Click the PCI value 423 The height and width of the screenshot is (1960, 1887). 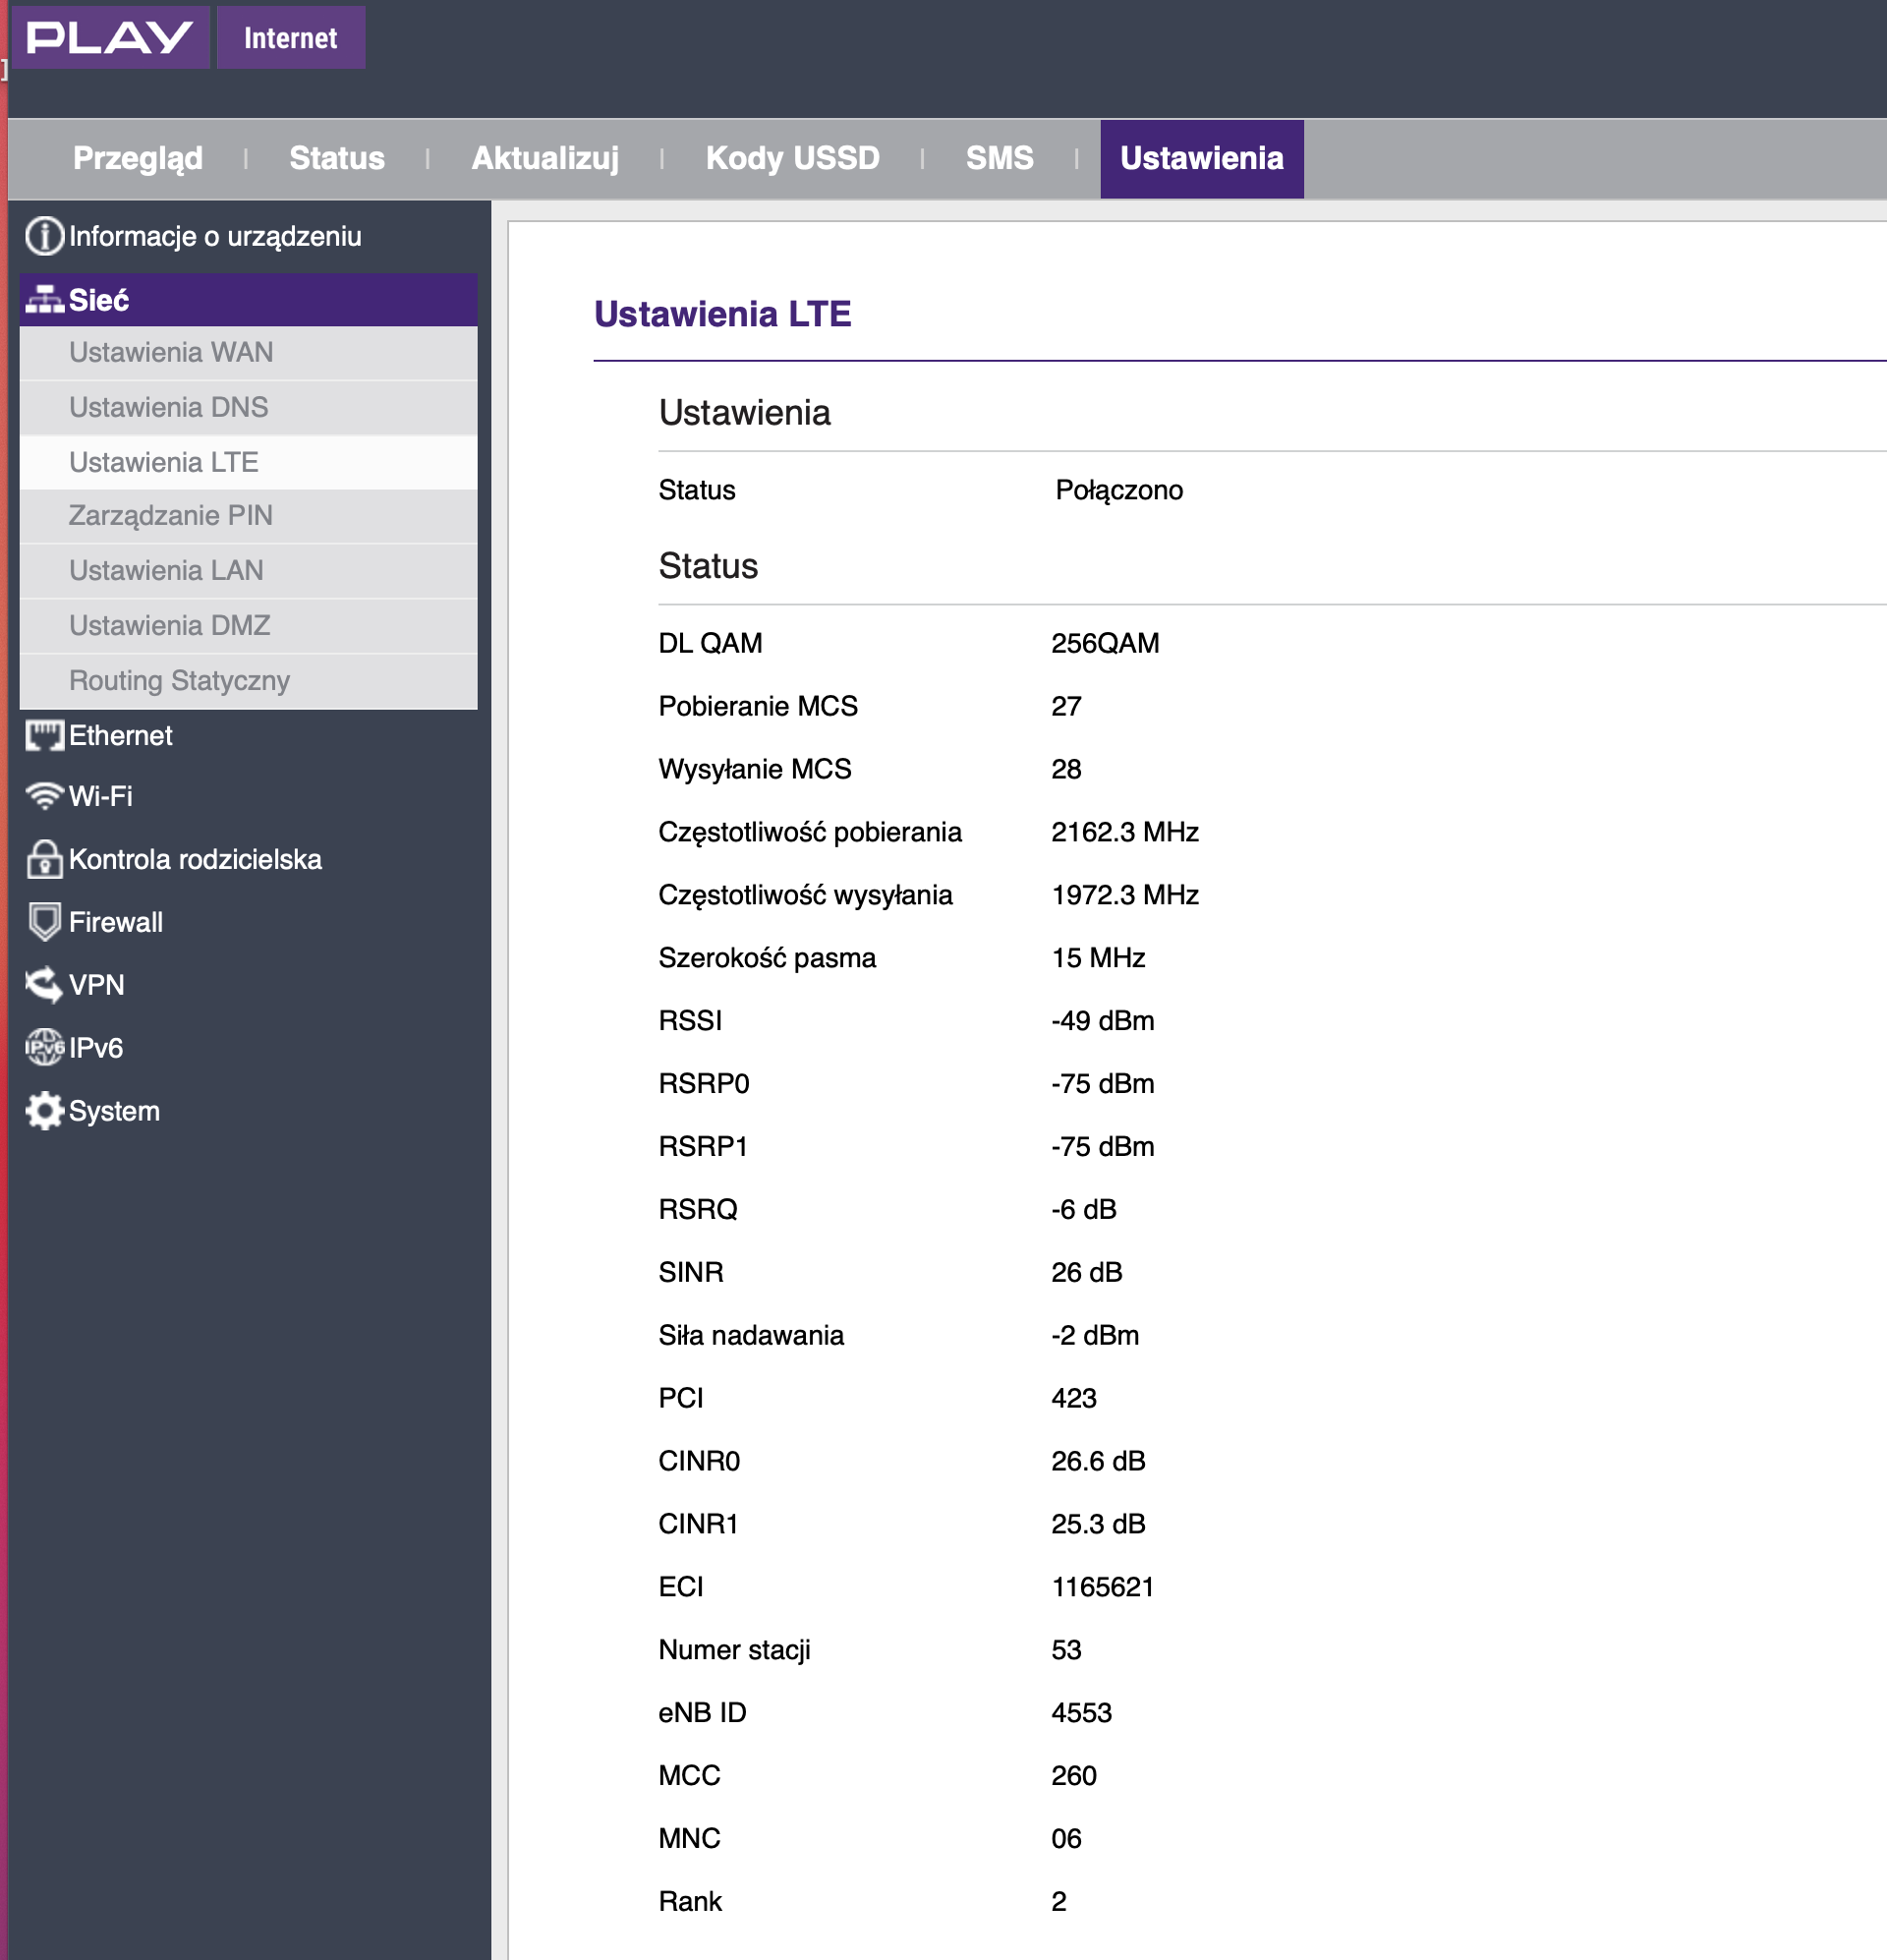[1074, 1399]
